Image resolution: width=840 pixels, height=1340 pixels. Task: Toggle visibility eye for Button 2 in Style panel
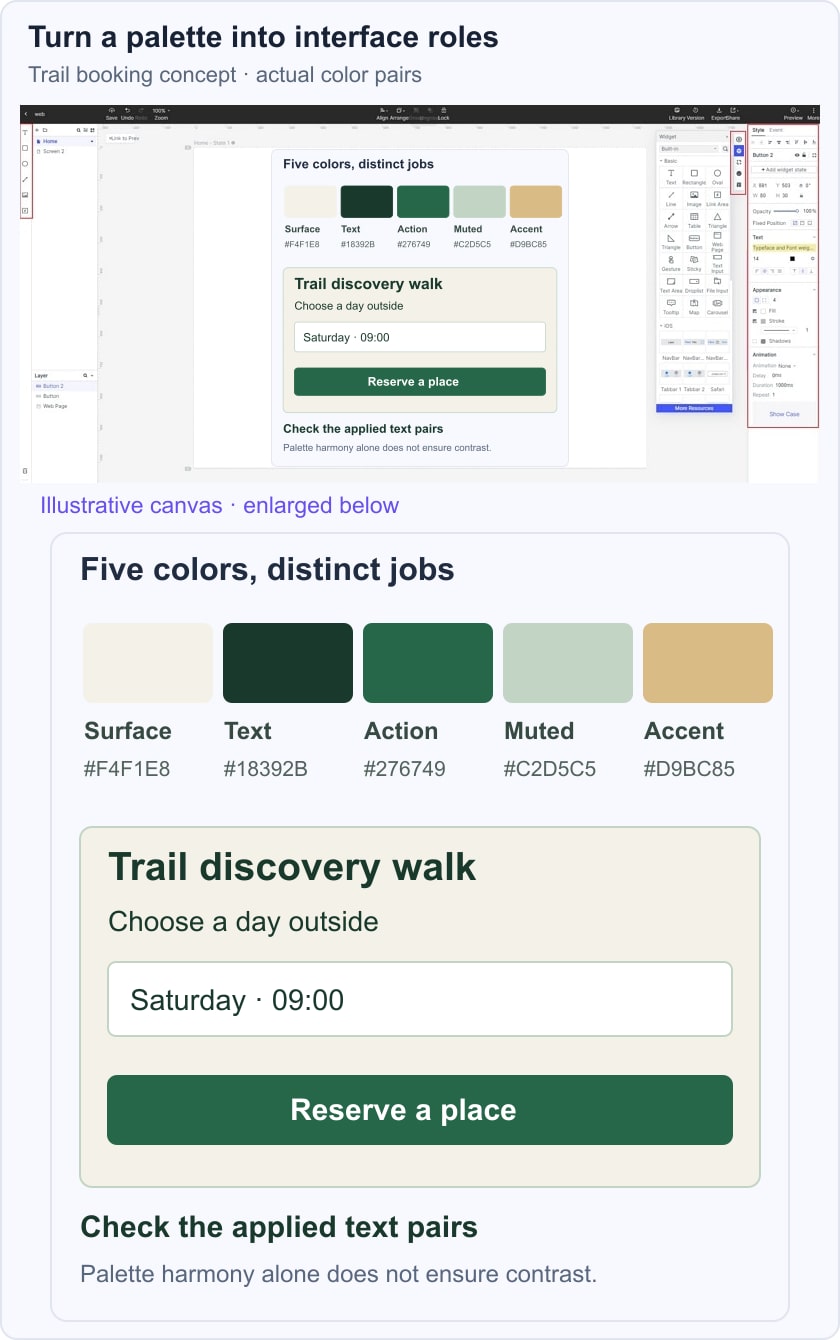click(798, 155)
